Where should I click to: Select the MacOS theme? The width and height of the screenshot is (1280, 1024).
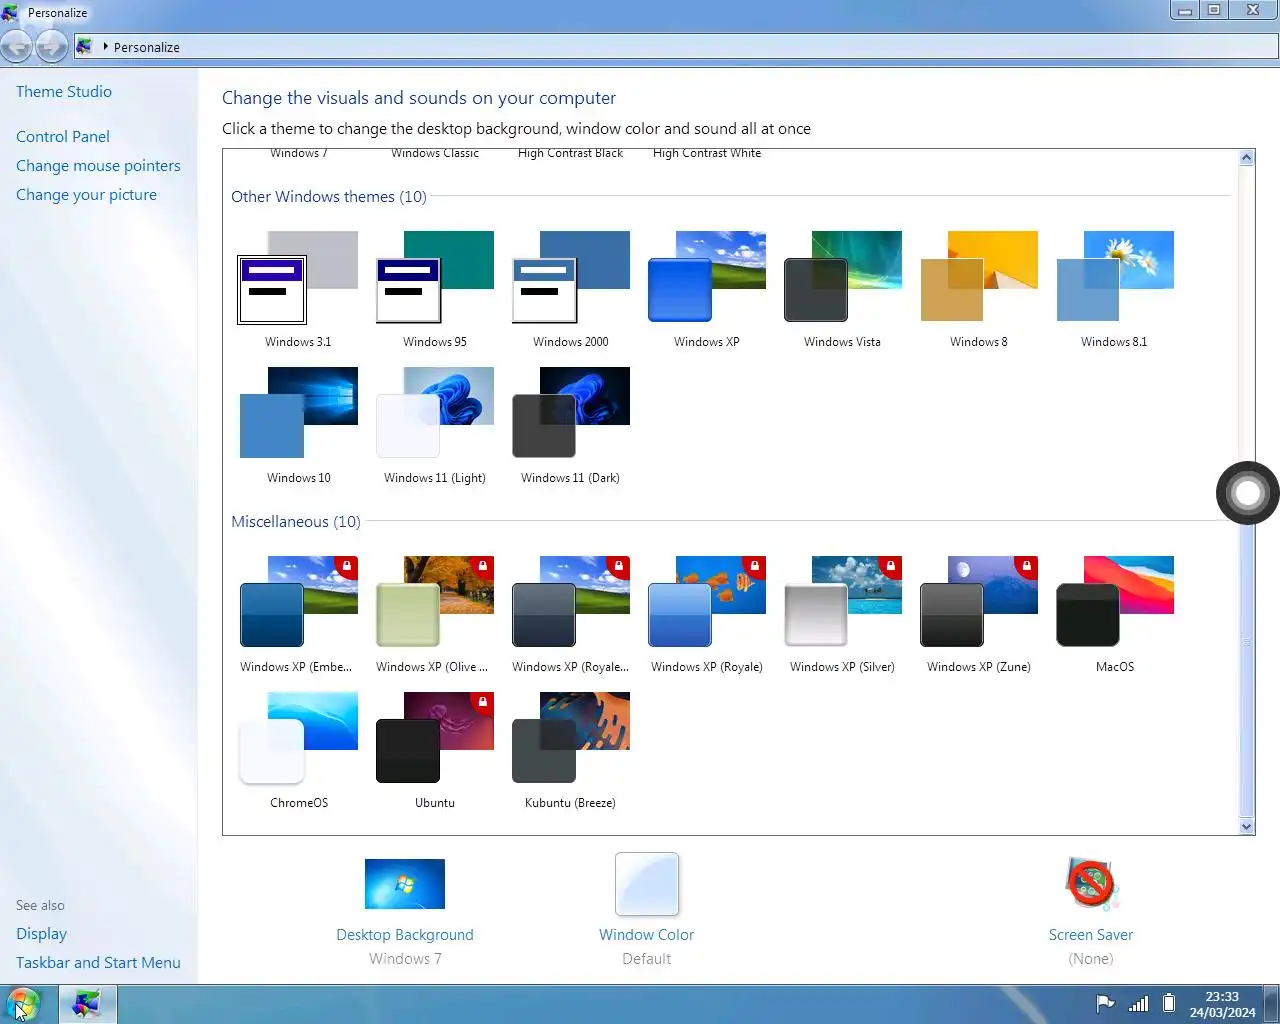pyautogui.click(x=1115, y=614)
